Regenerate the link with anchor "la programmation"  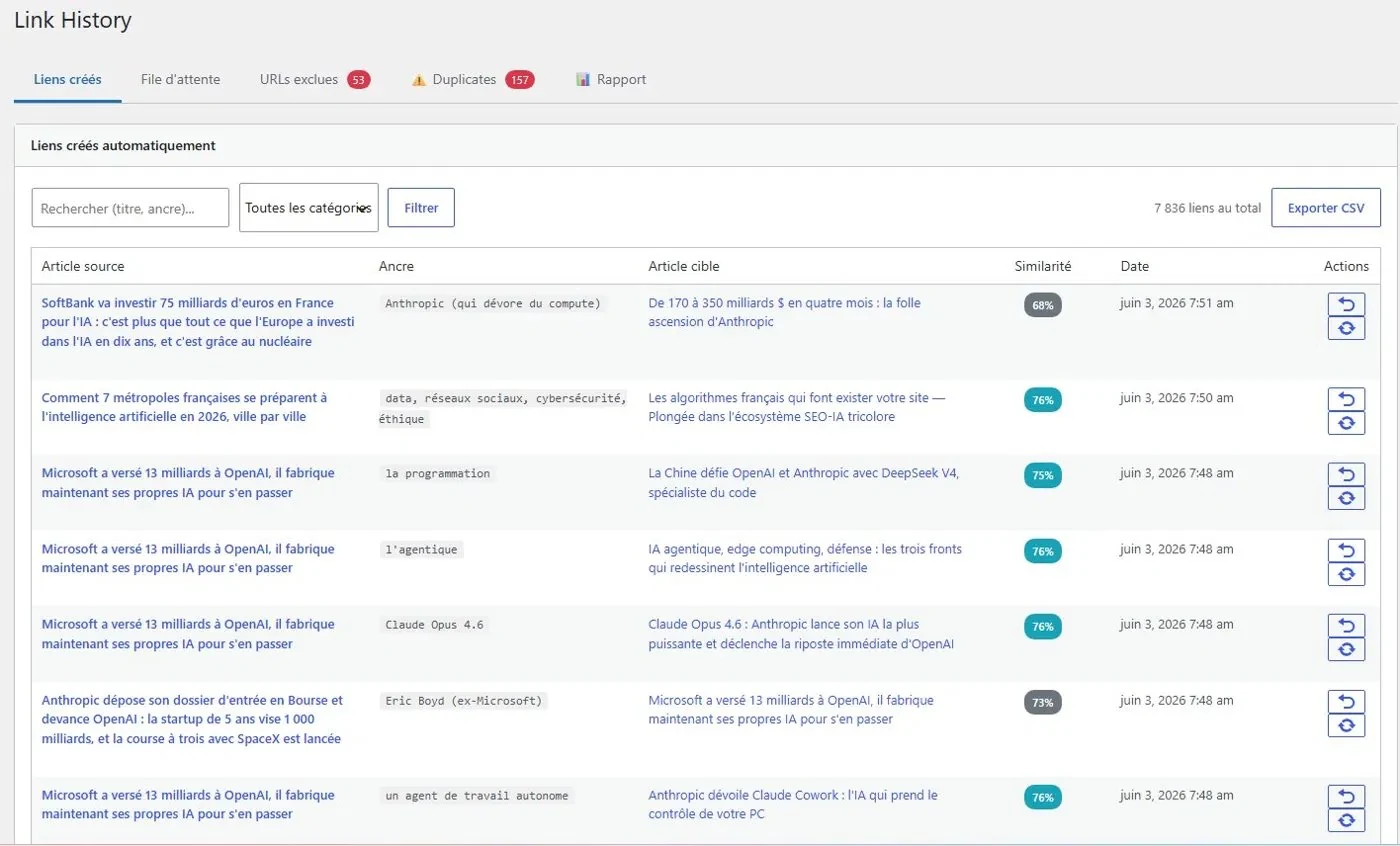(x=1346, y=498)
